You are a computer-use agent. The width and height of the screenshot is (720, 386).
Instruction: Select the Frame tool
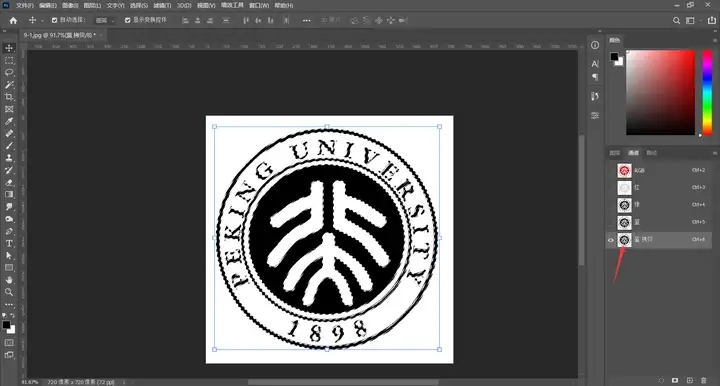pyautogui.click(x=9, y=109)
